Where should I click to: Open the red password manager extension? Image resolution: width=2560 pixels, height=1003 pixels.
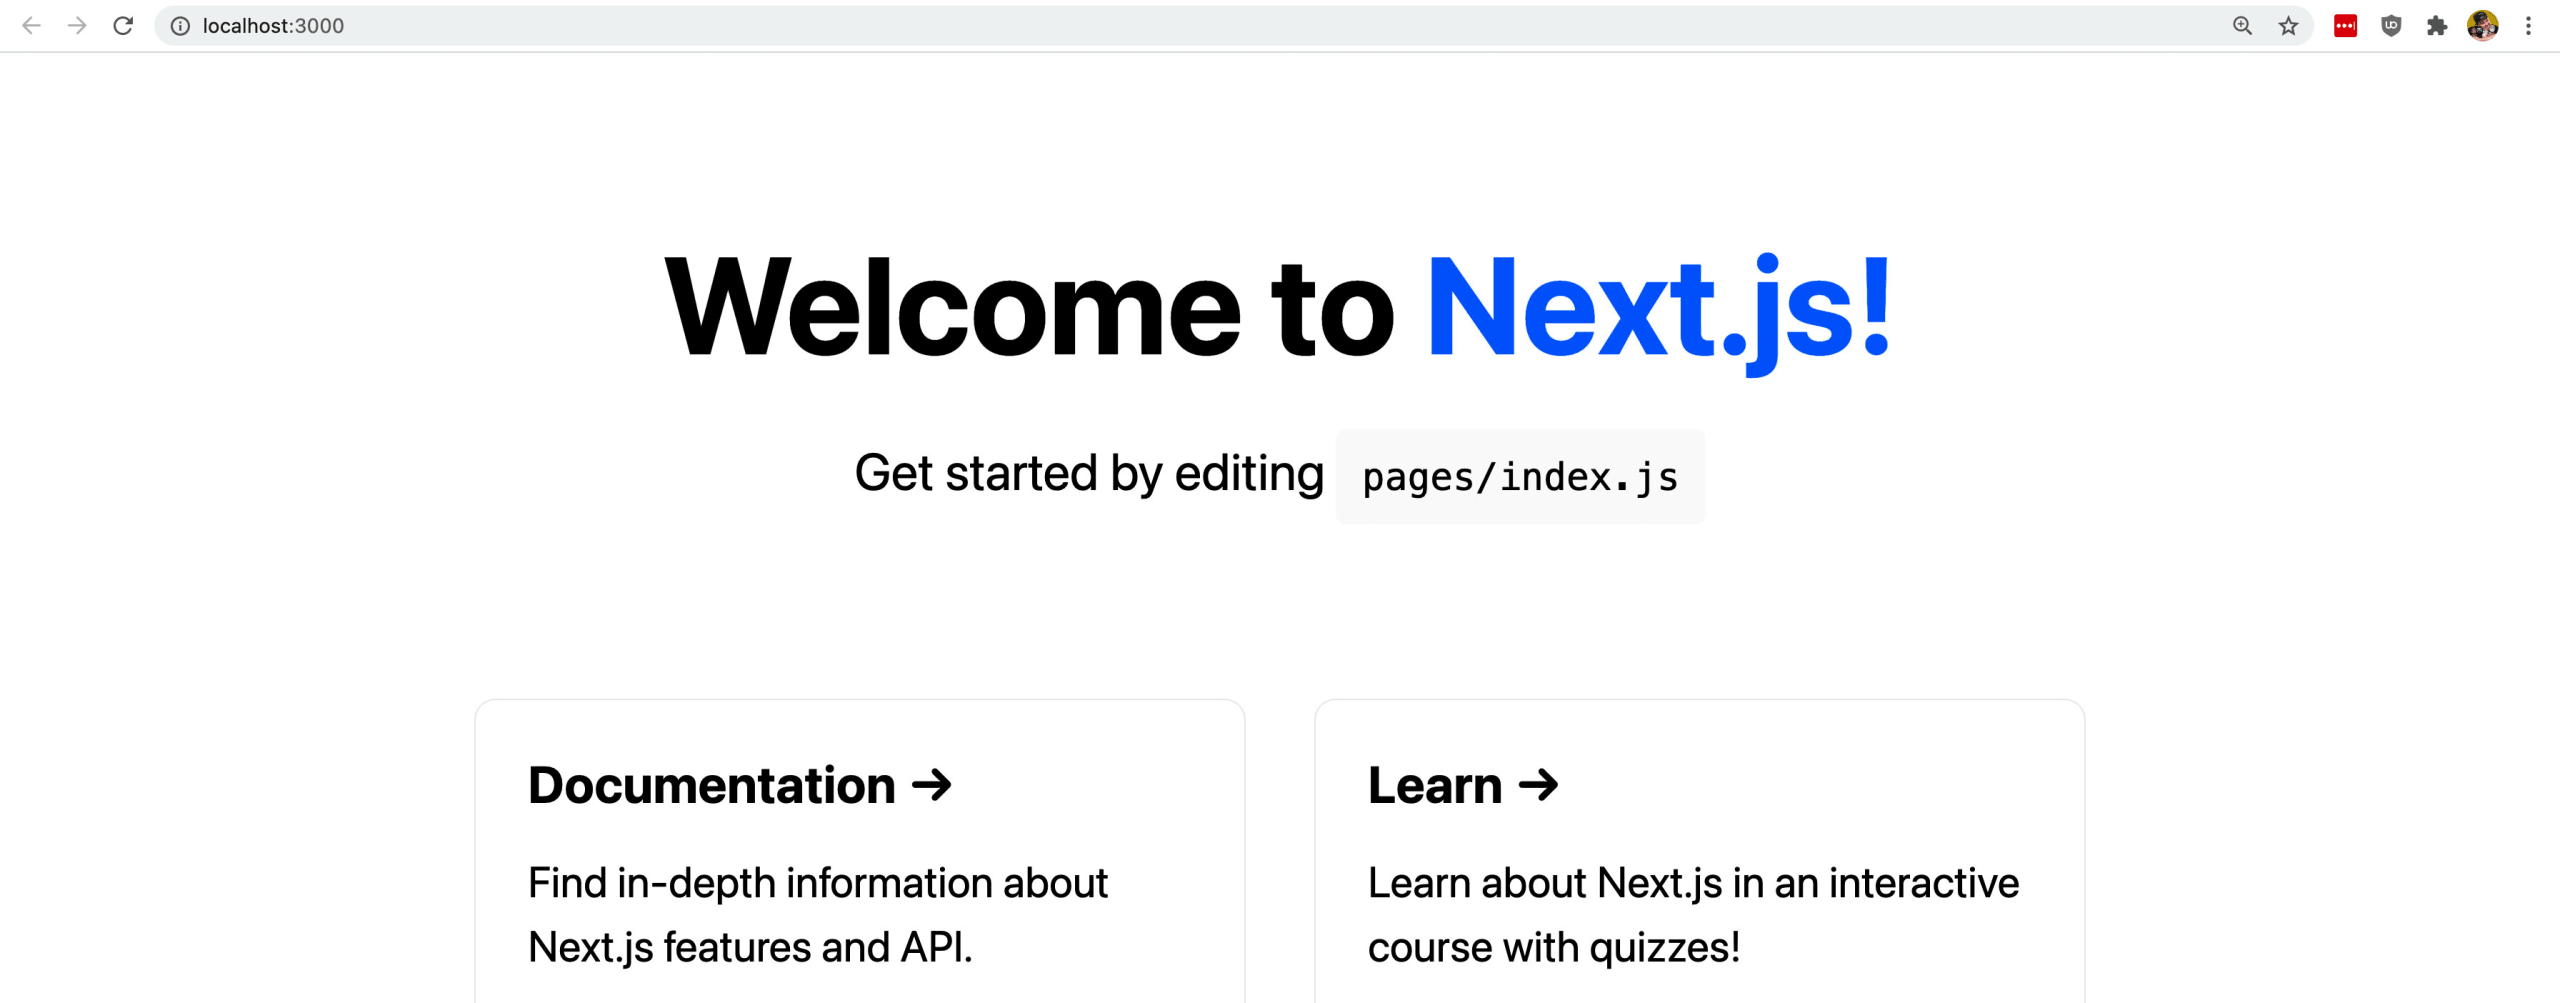2345,26
